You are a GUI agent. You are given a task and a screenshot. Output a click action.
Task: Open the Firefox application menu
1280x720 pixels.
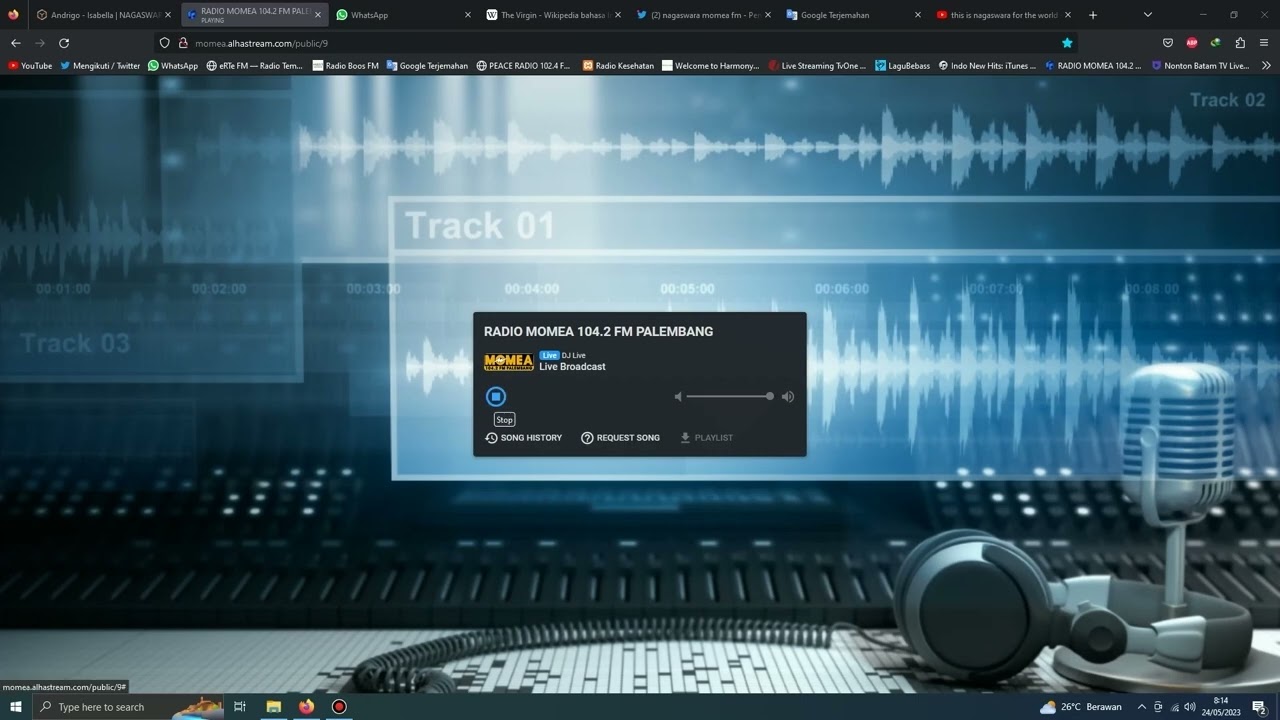(x=1264, y=43)
